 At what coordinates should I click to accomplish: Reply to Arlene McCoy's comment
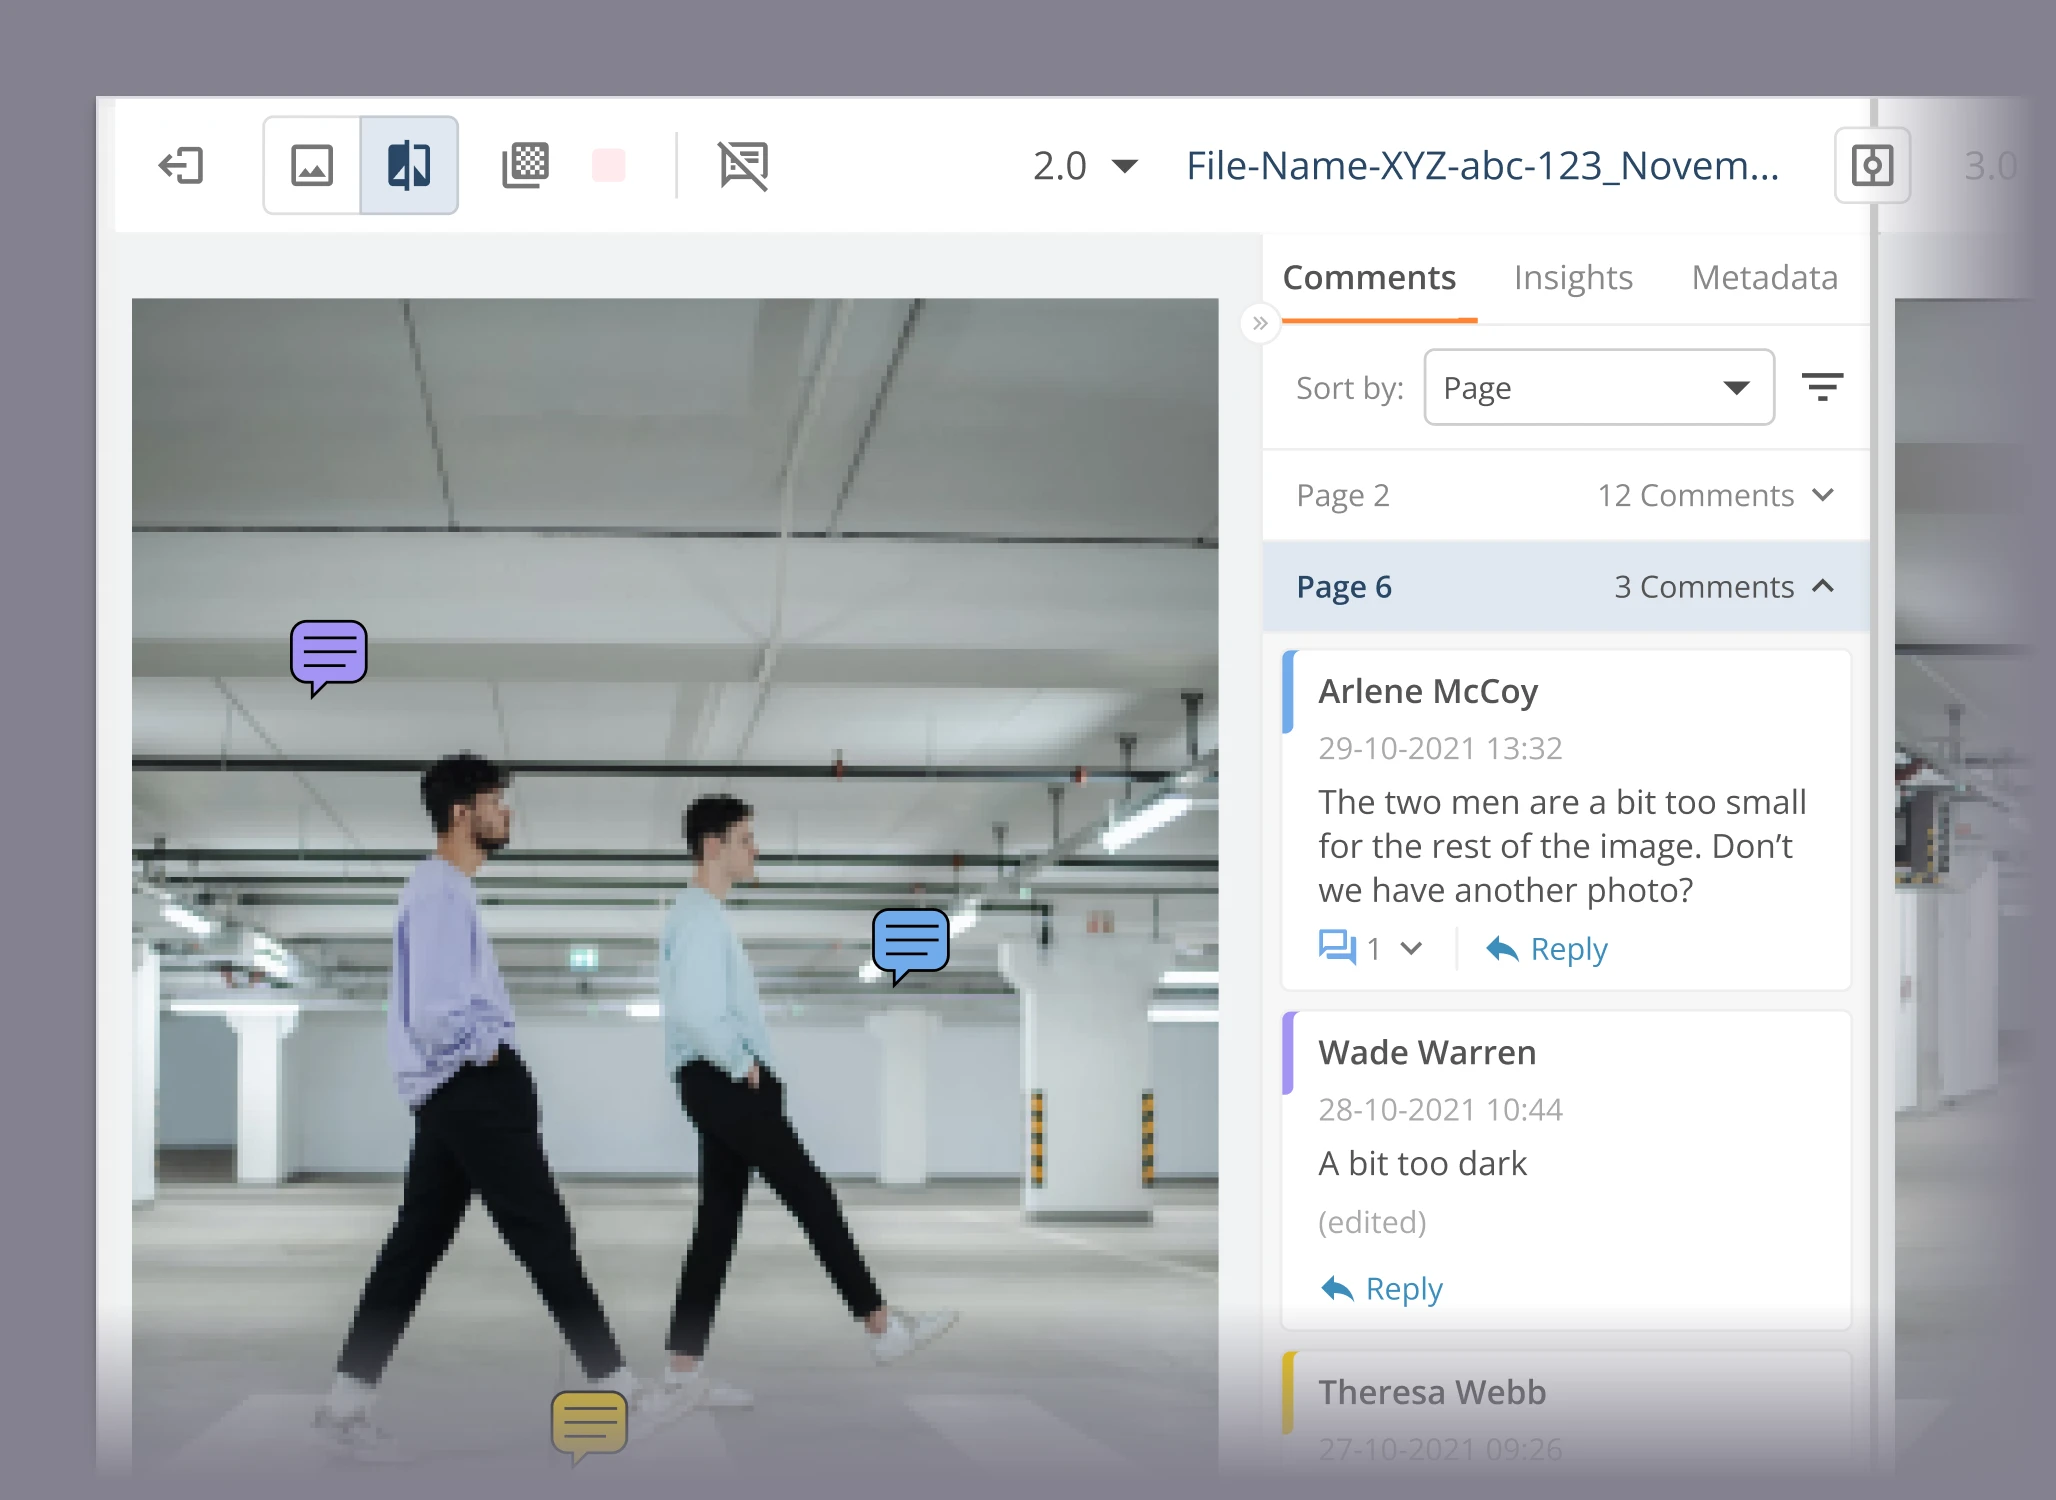(1547, 948)
